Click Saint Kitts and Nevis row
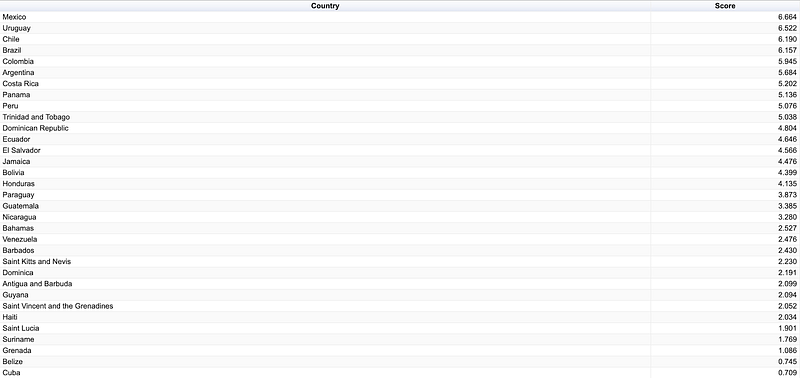The image size is (800, 378). pos(400,262)
